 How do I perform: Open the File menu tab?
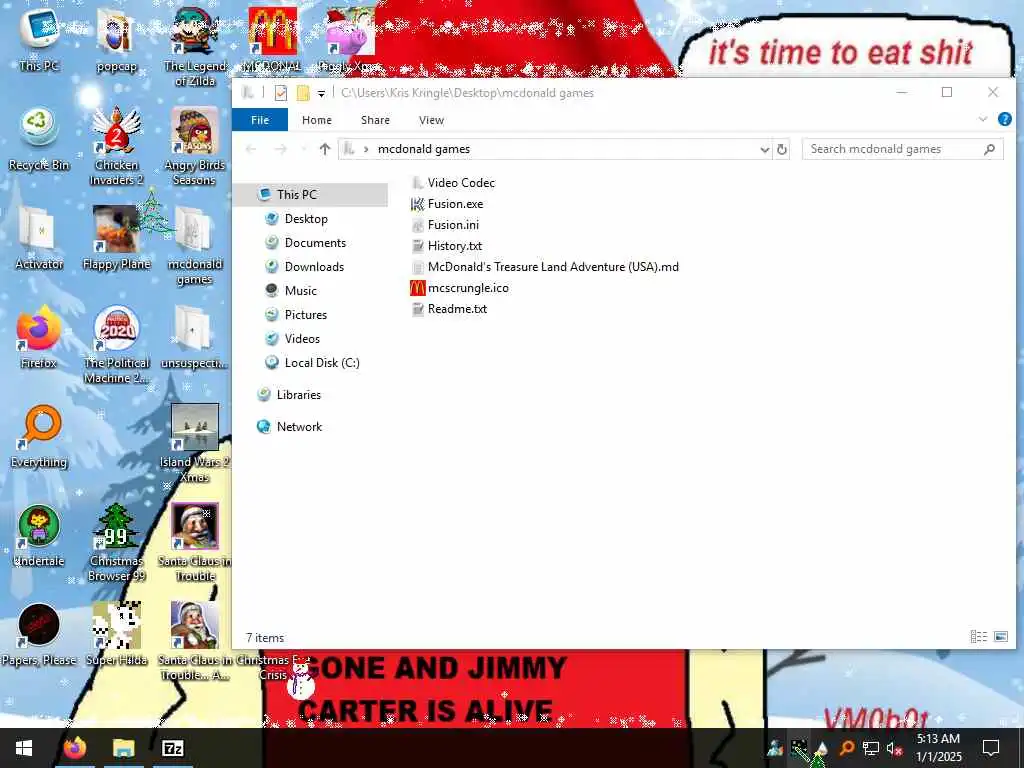pos(260,120)
